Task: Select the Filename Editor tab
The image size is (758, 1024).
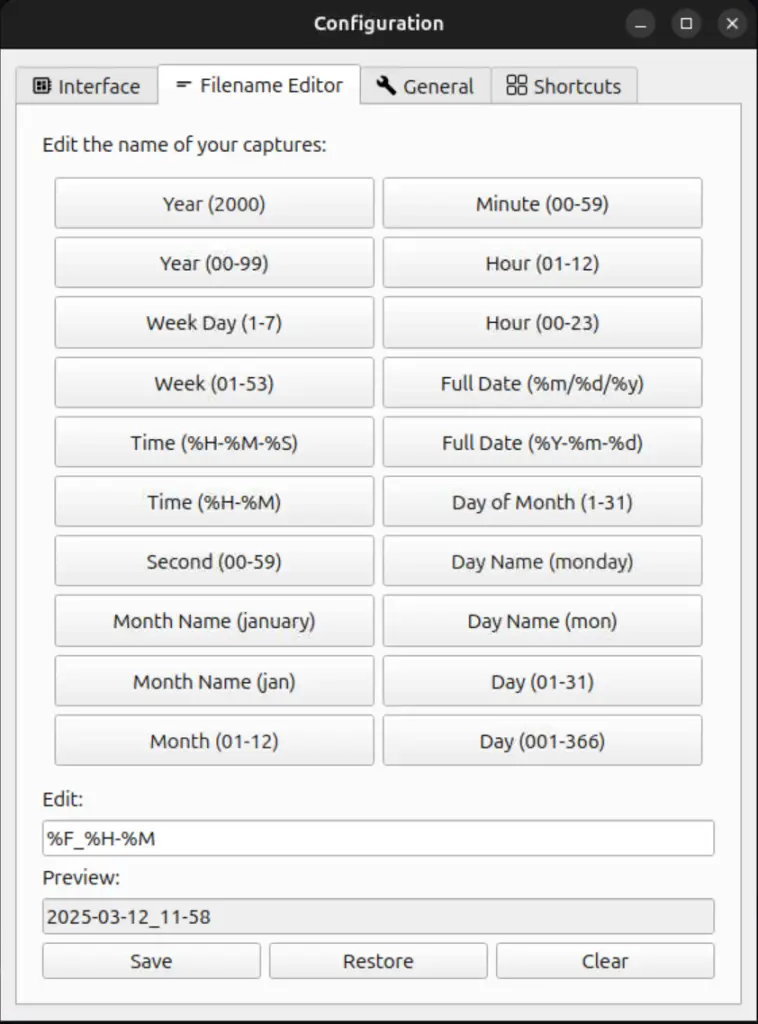Action: click(x=259, y=85)
